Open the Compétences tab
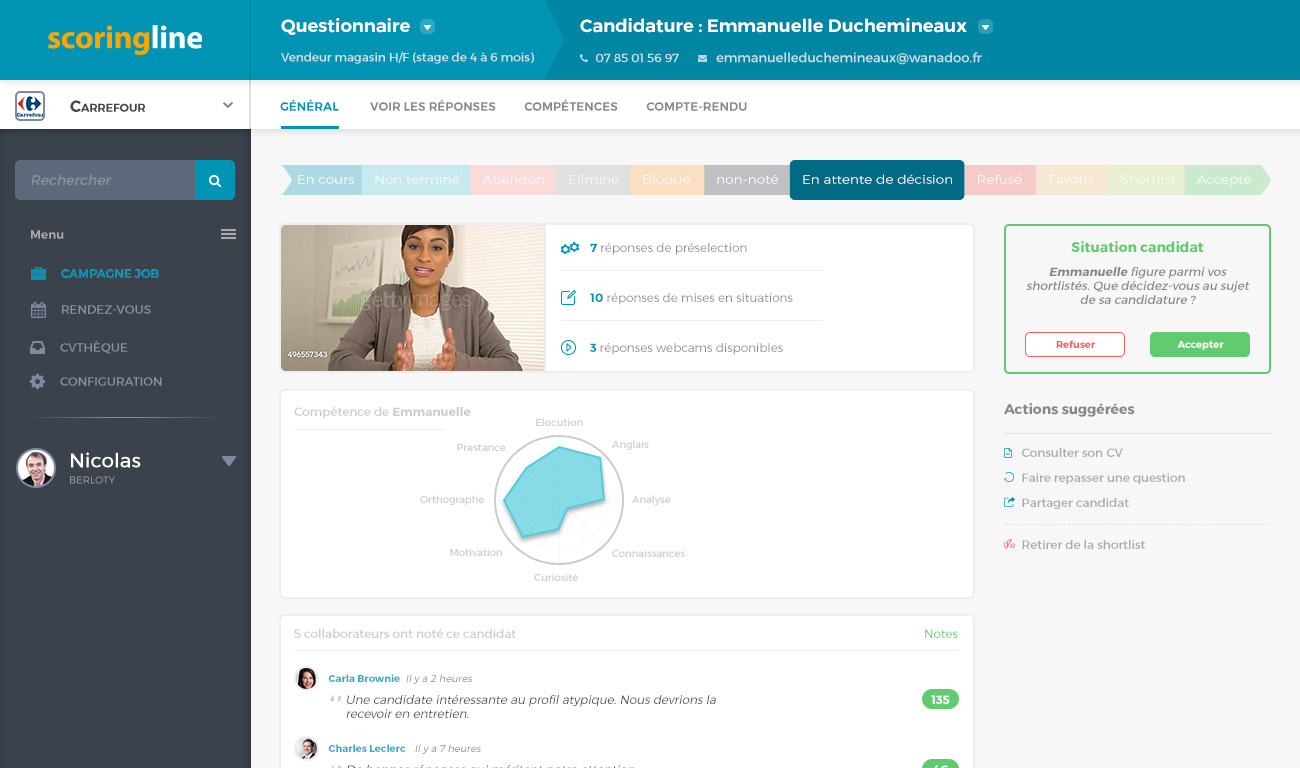 571,106
